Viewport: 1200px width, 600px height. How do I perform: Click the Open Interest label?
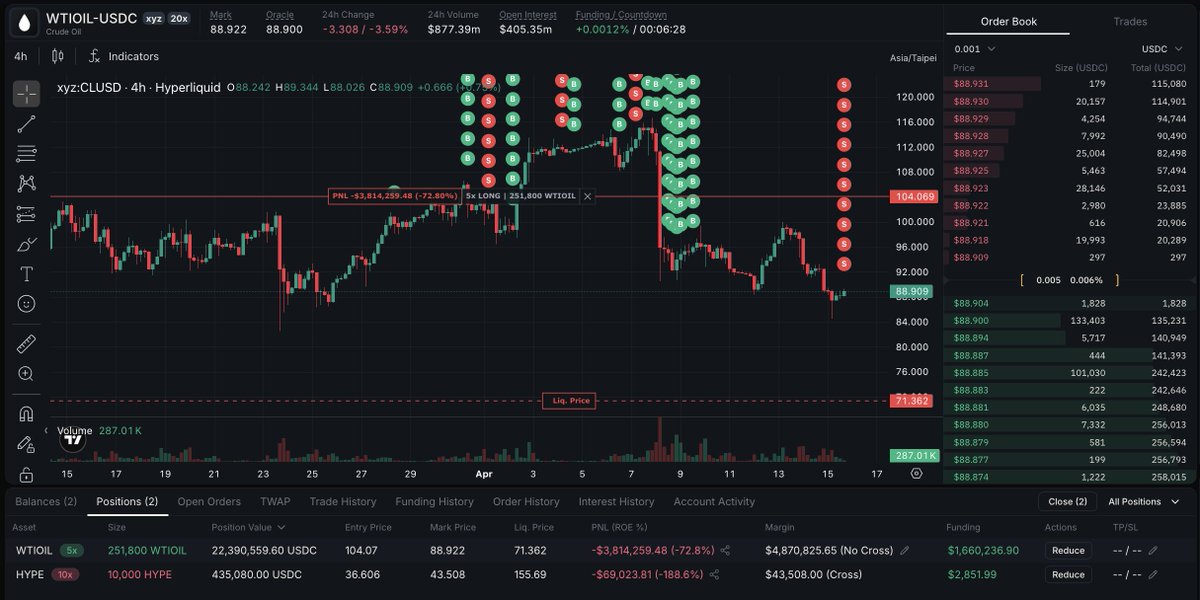tap(527, 15)
